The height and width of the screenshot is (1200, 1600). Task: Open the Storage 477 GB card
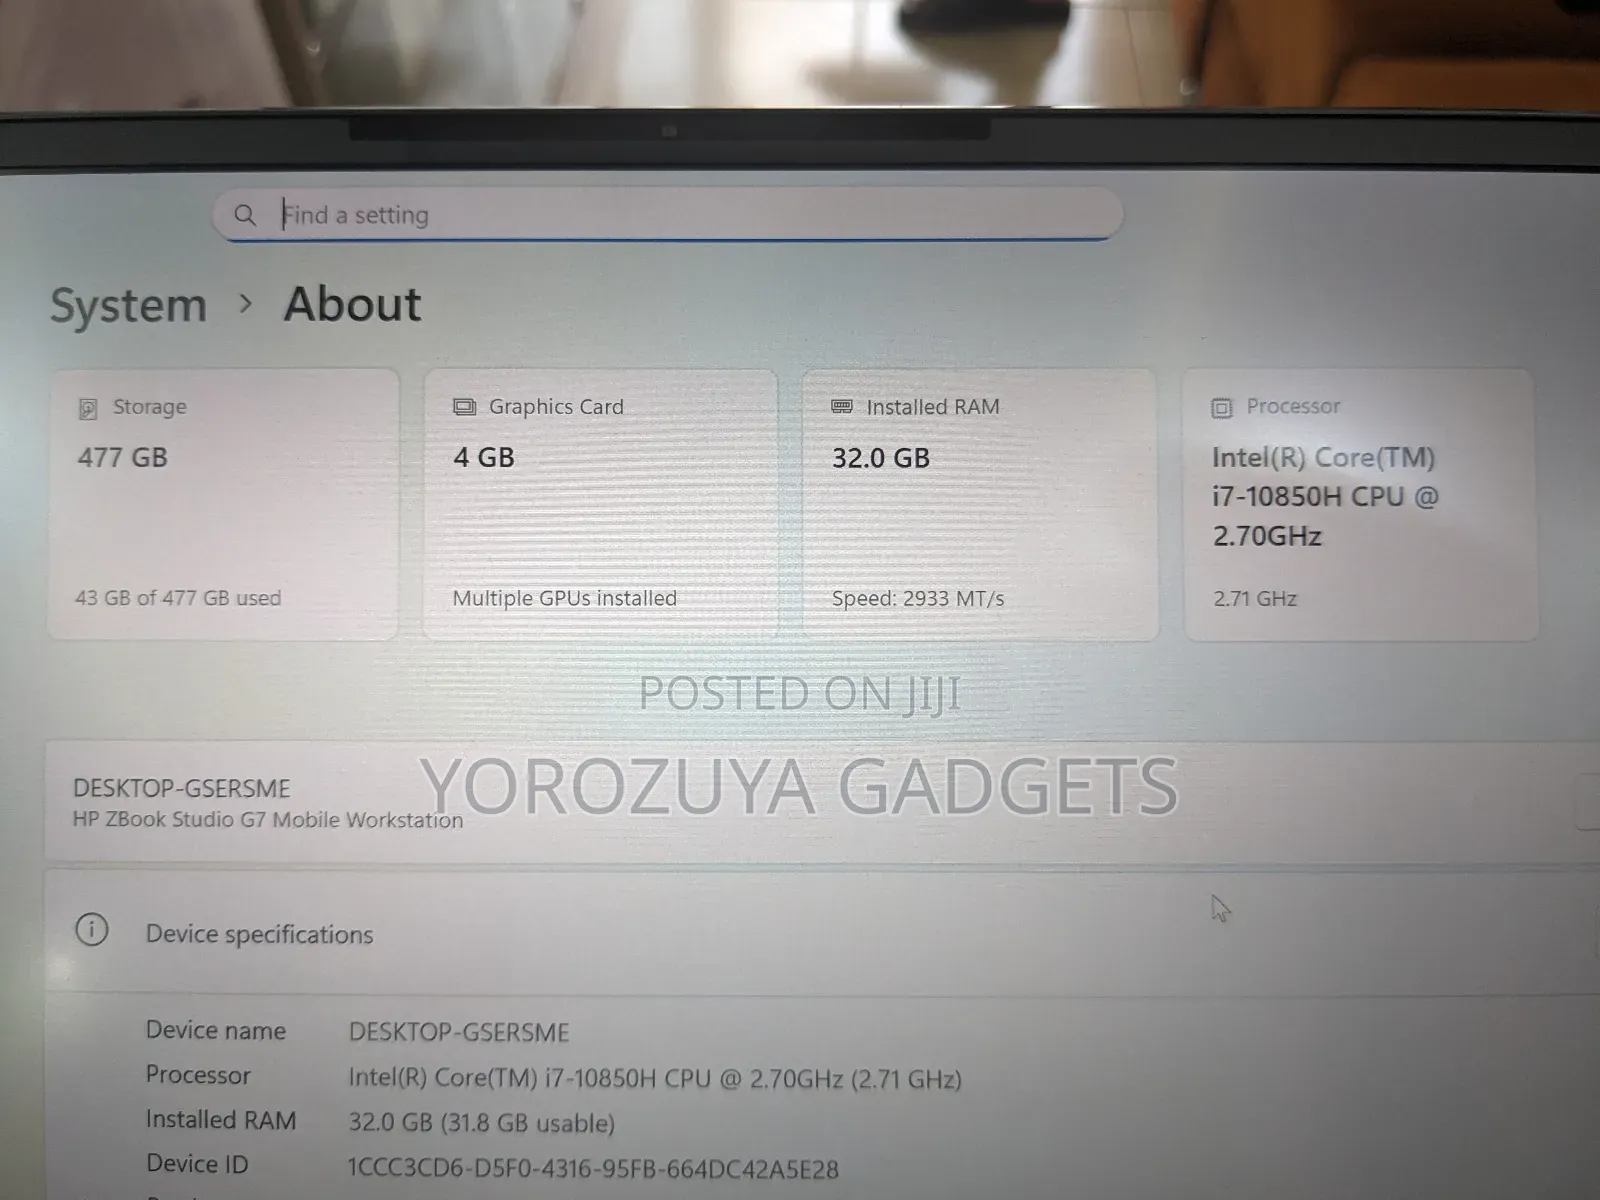coord(223,504)
